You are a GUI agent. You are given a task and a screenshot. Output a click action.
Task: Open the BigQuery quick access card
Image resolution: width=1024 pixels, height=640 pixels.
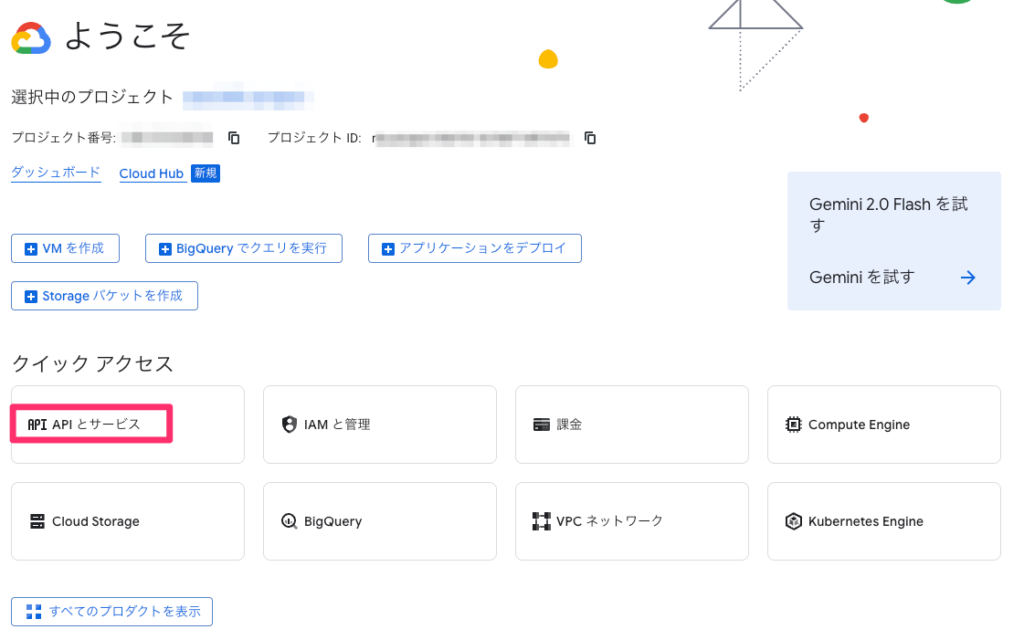[380, 521]
